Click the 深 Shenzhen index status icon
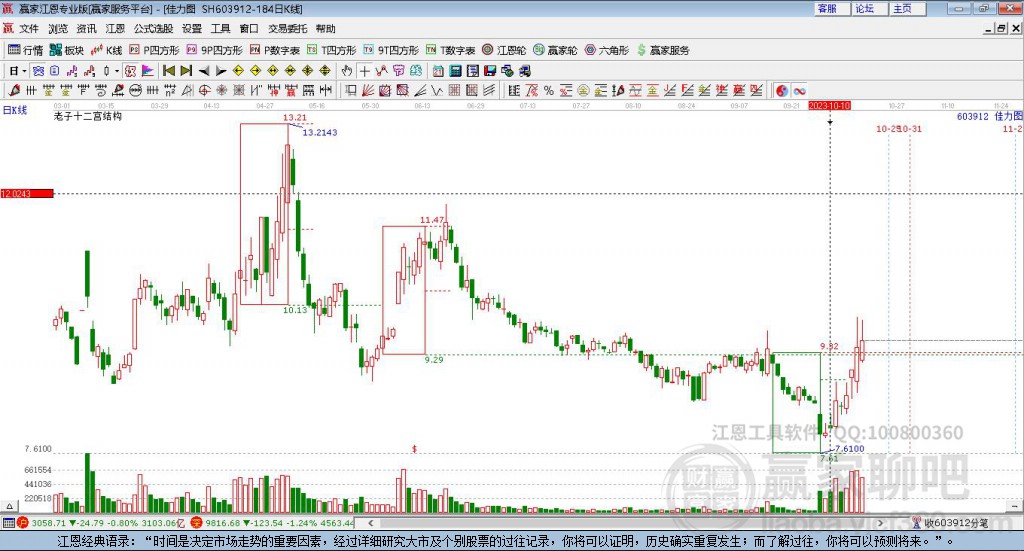This screenshot has height=551, width=1024. (196, 522)
